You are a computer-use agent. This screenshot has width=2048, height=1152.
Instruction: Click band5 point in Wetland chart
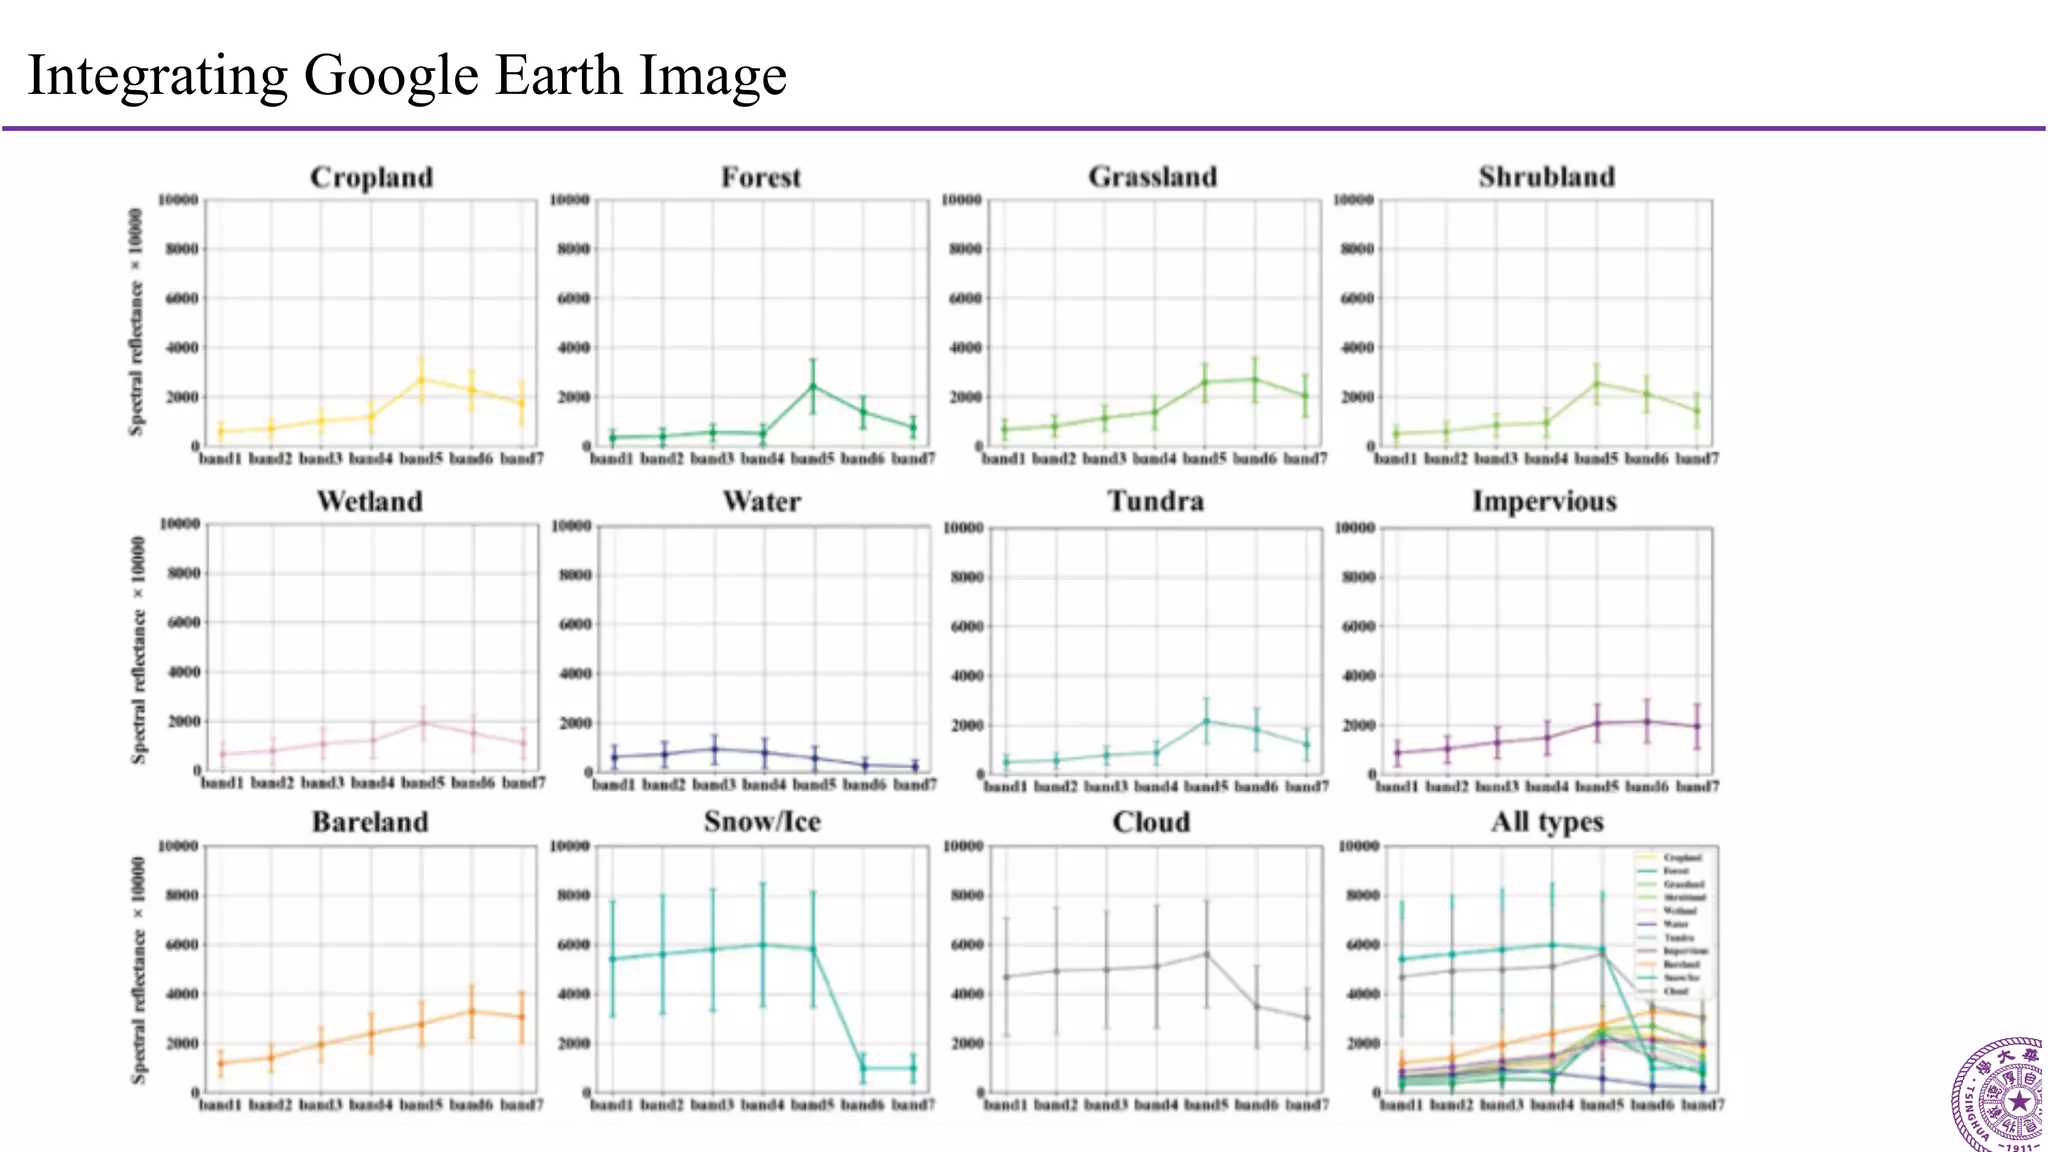423,723
